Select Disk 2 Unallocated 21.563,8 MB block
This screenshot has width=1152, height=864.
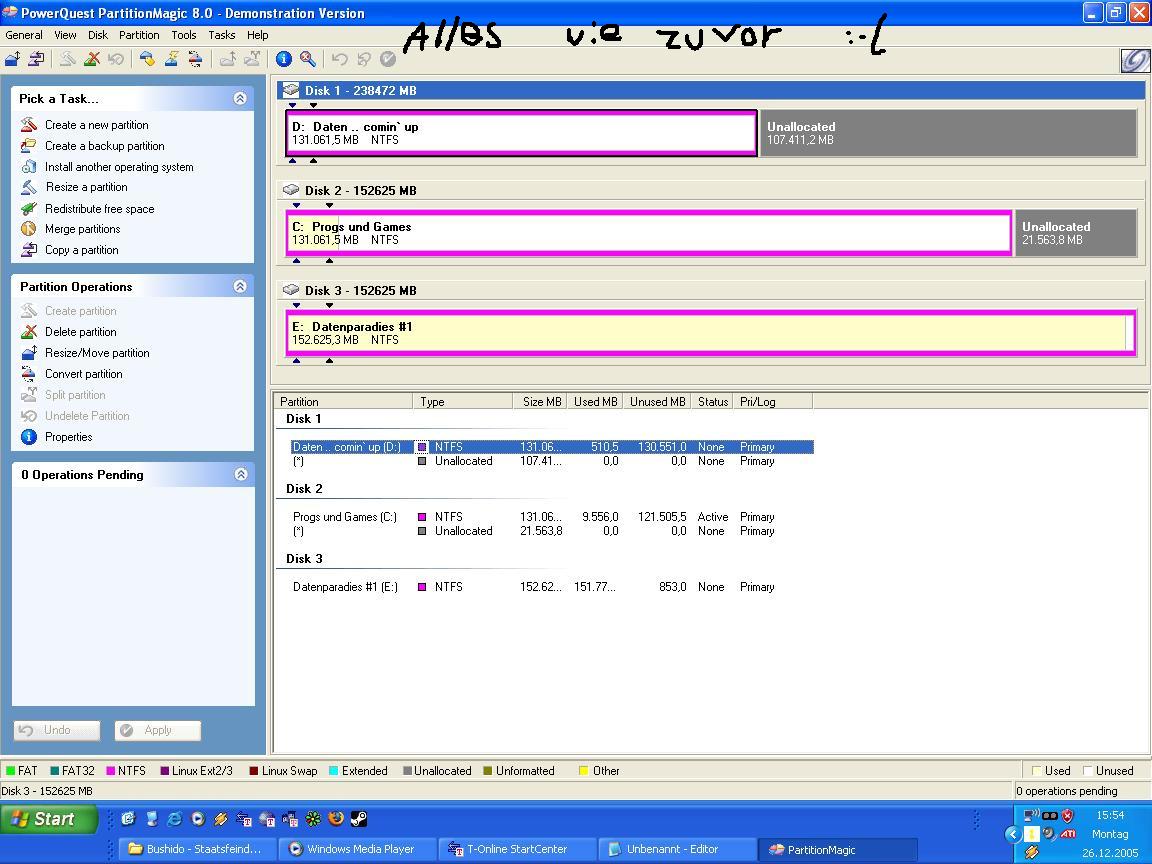click(x=1076, y=233)
